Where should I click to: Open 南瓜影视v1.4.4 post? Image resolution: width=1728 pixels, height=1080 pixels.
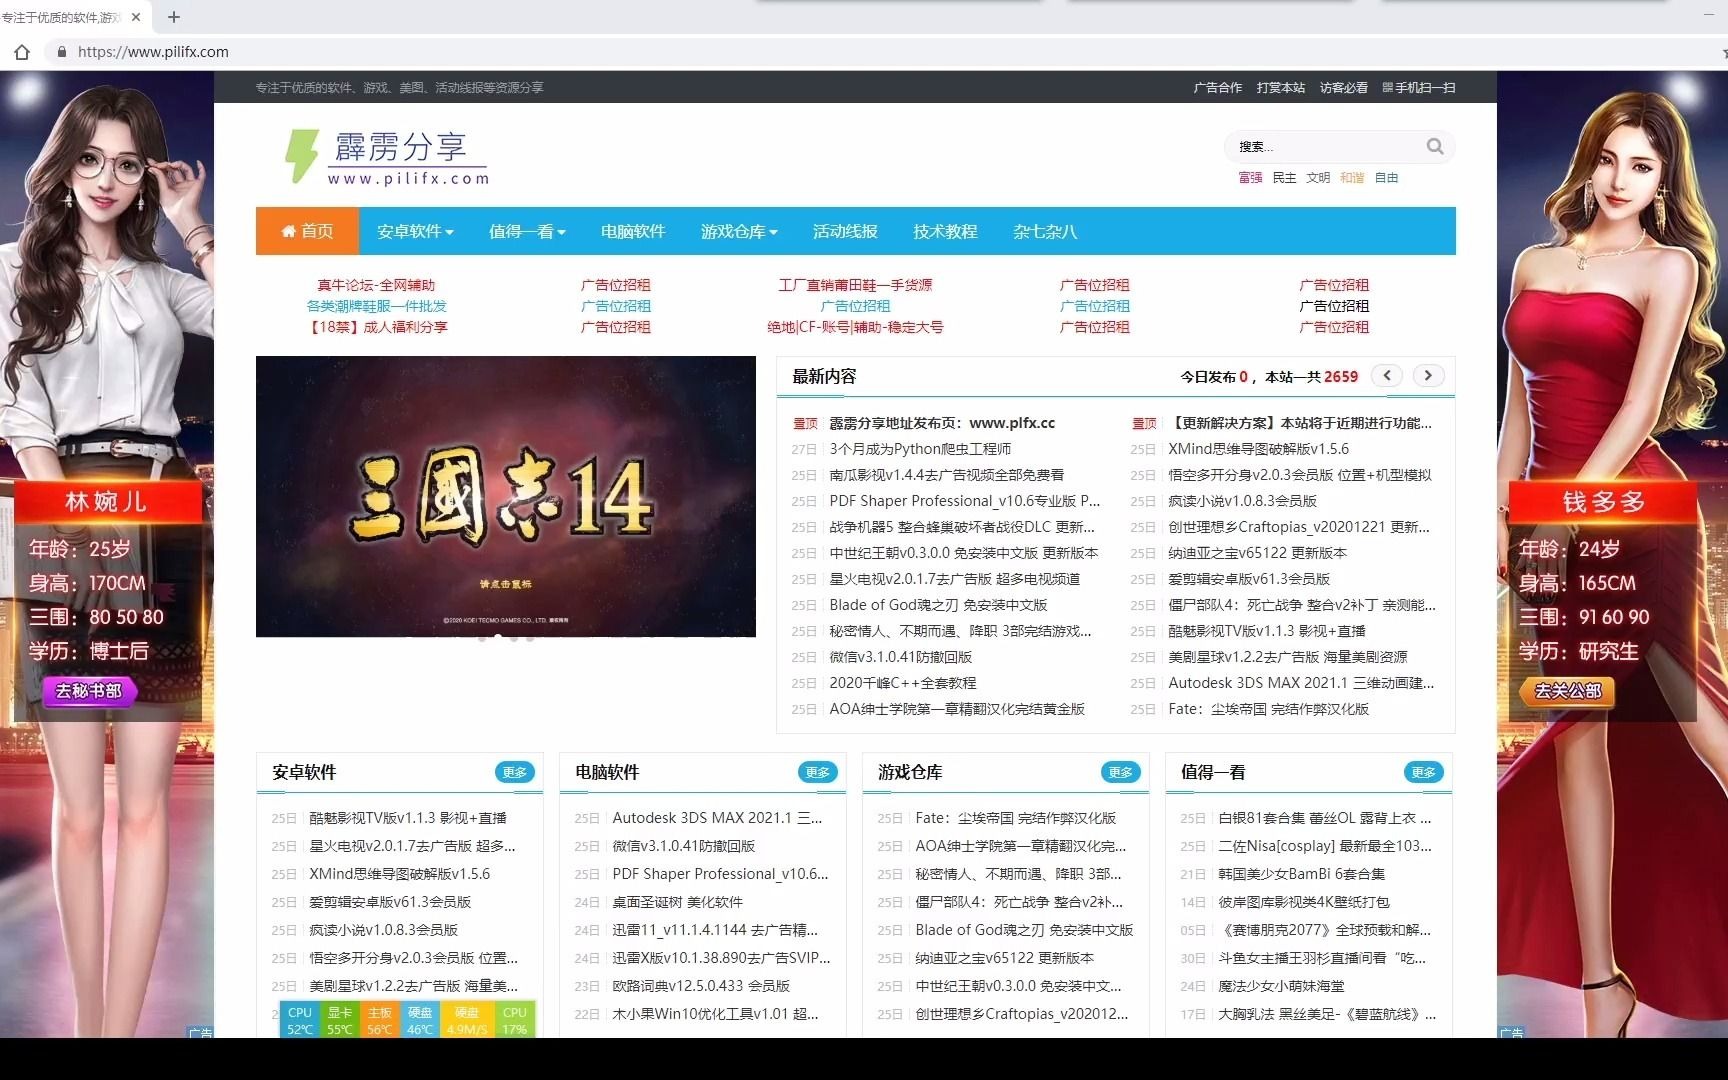click(x=946, y=475)
